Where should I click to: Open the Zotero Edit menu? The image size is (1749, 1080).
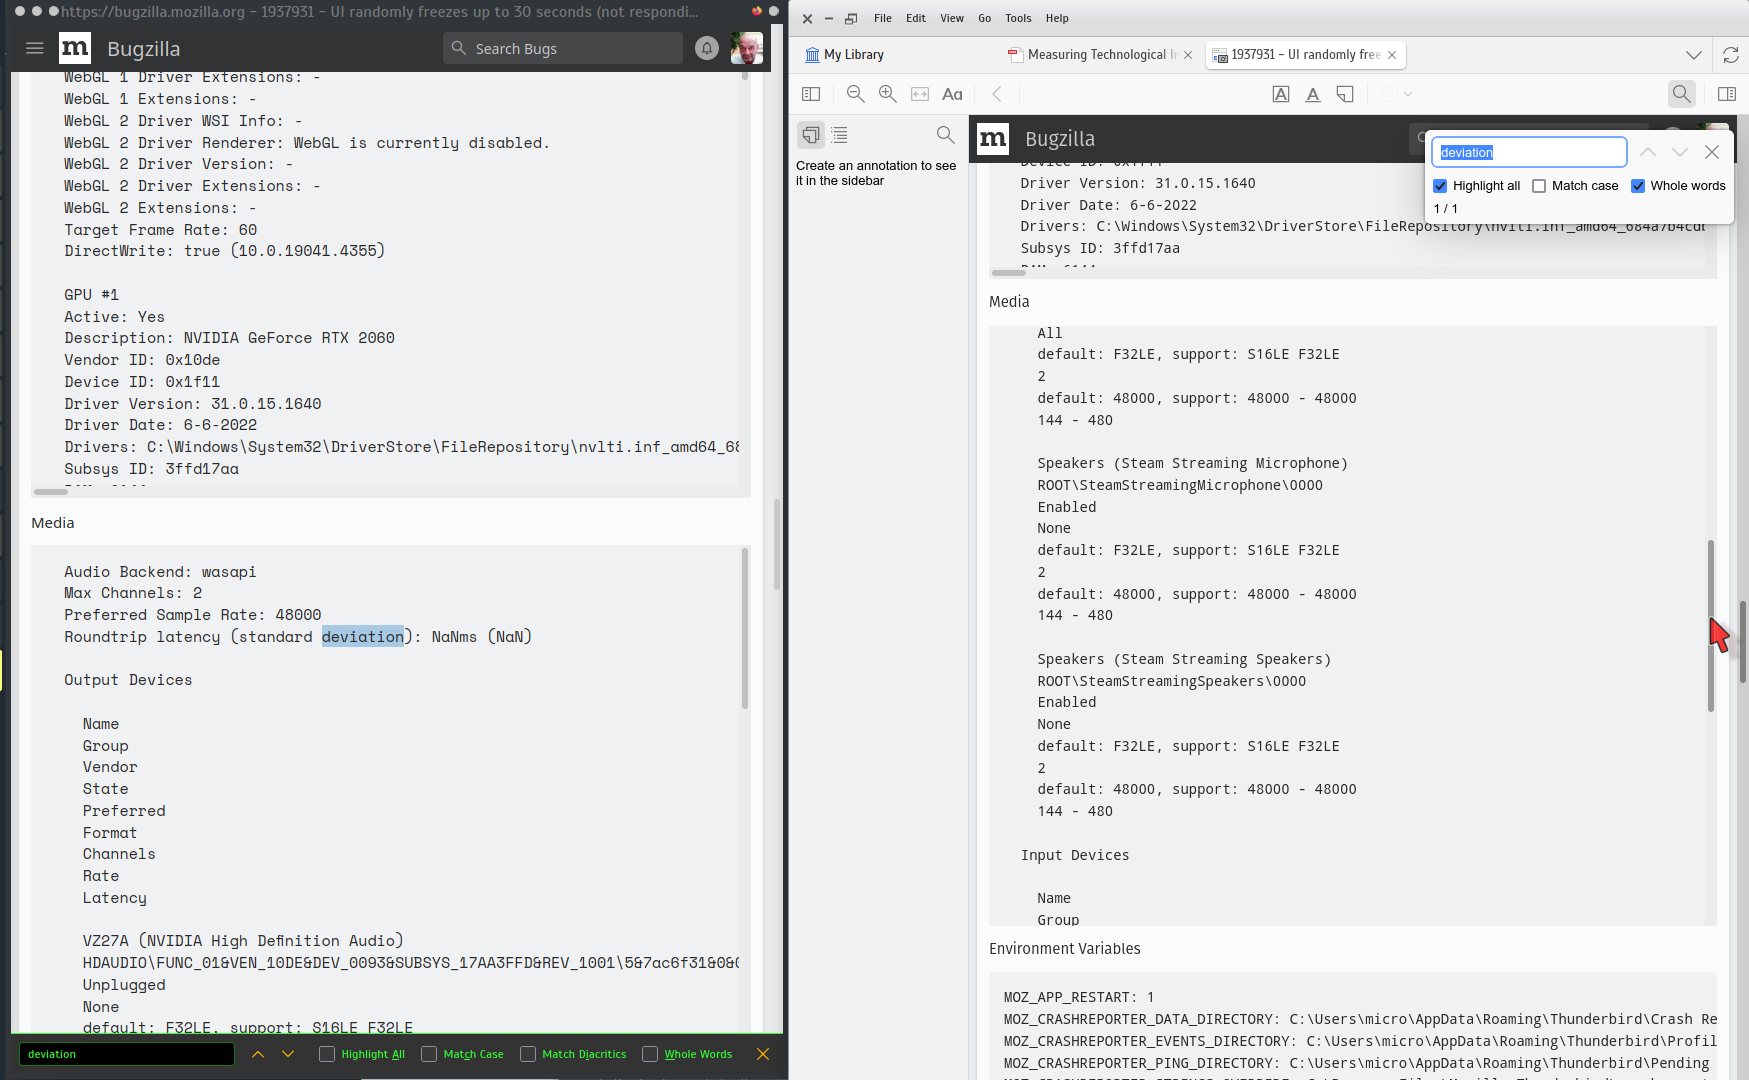tap(915, 18)
